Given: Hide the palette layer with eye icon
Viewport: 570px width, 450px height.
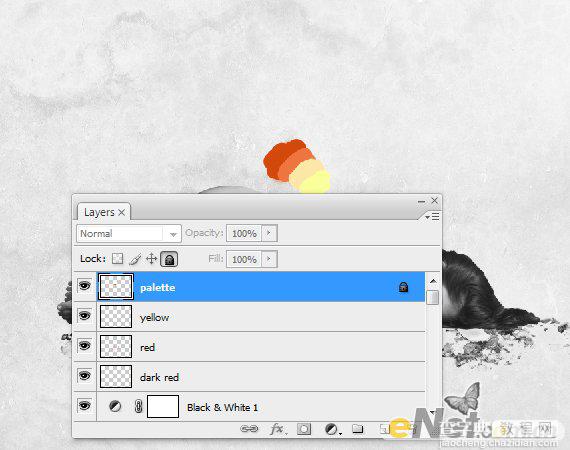Looking at the screenshot, I should click(84, 286).
